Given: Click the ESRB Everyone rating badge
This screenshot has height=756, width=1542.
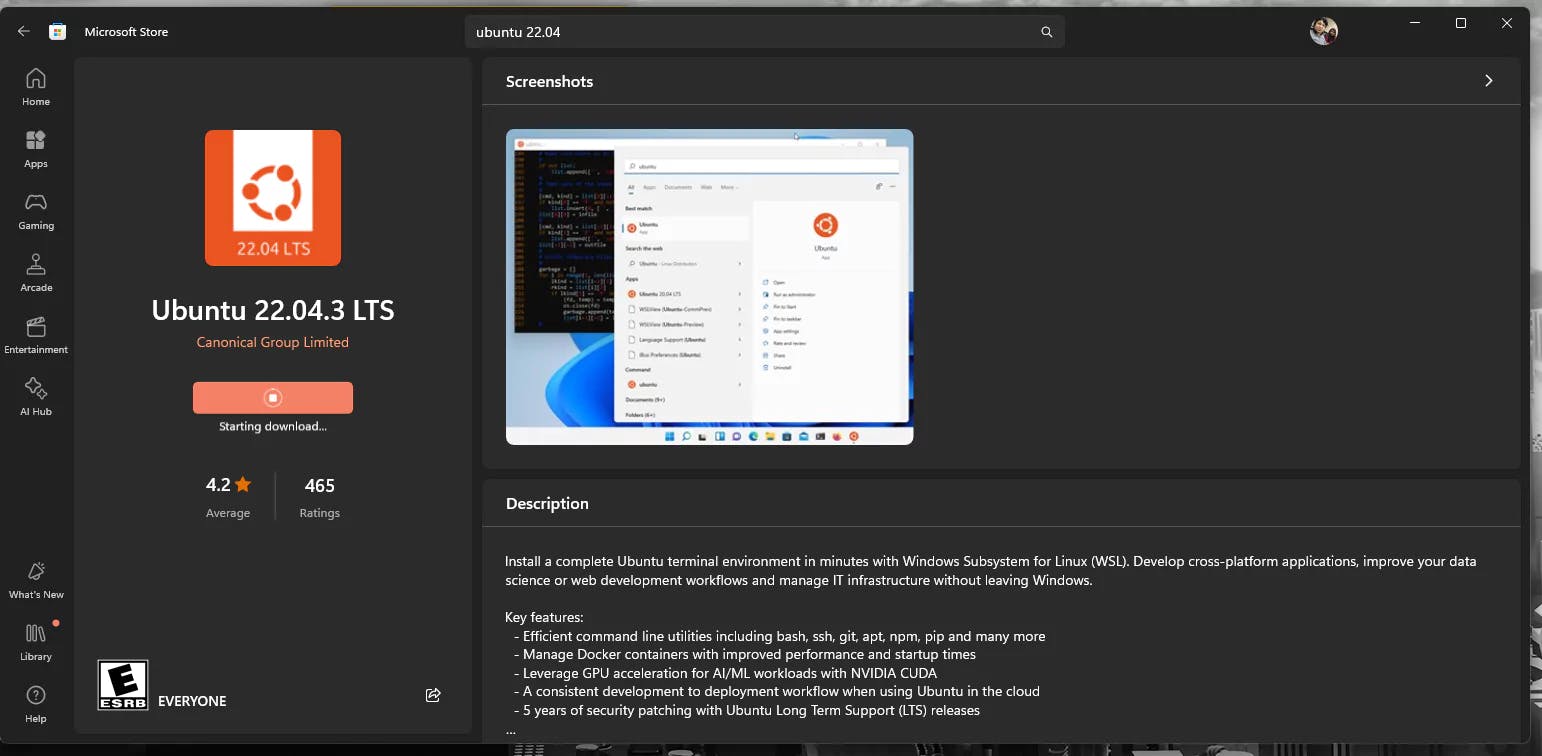Looking at the screenshot, I should pos(123,685).
